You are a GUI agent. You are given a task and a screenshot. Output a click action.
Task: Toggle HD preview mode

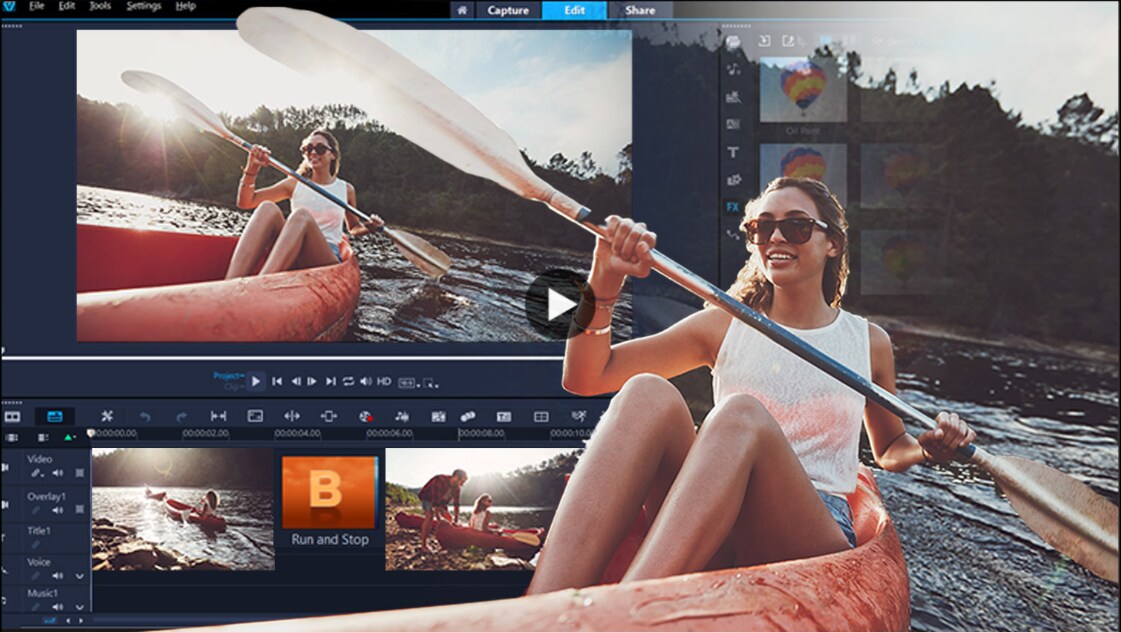pos(384,382)
